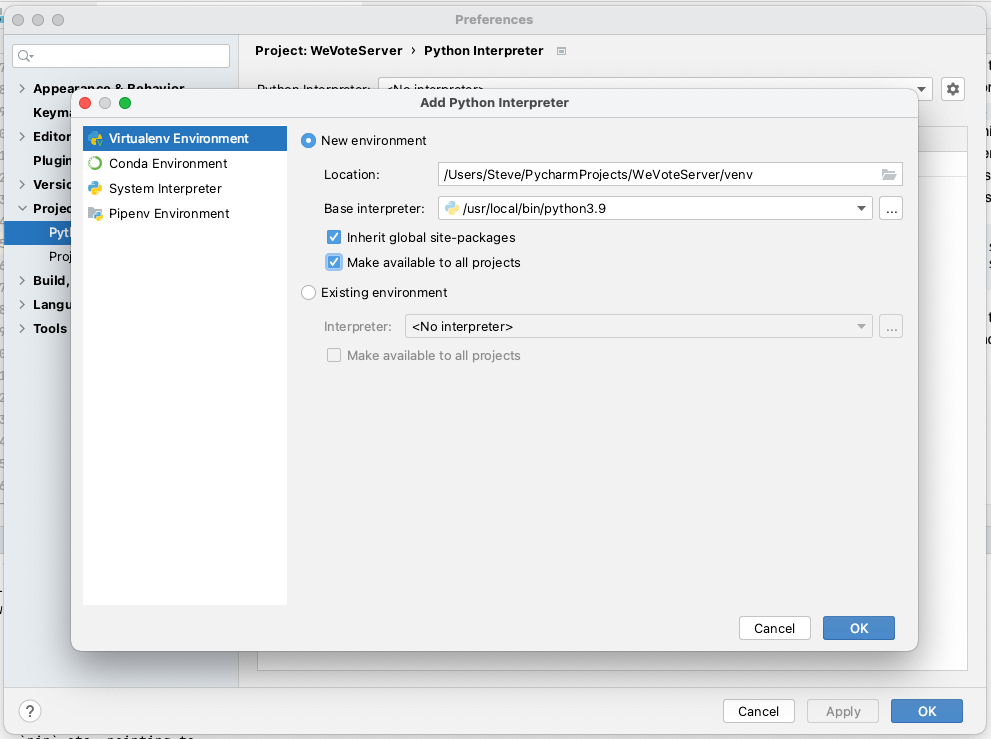Expand the Languages section in Preferences
Viewport: 991px width, 739px height.
click(22, 305)
